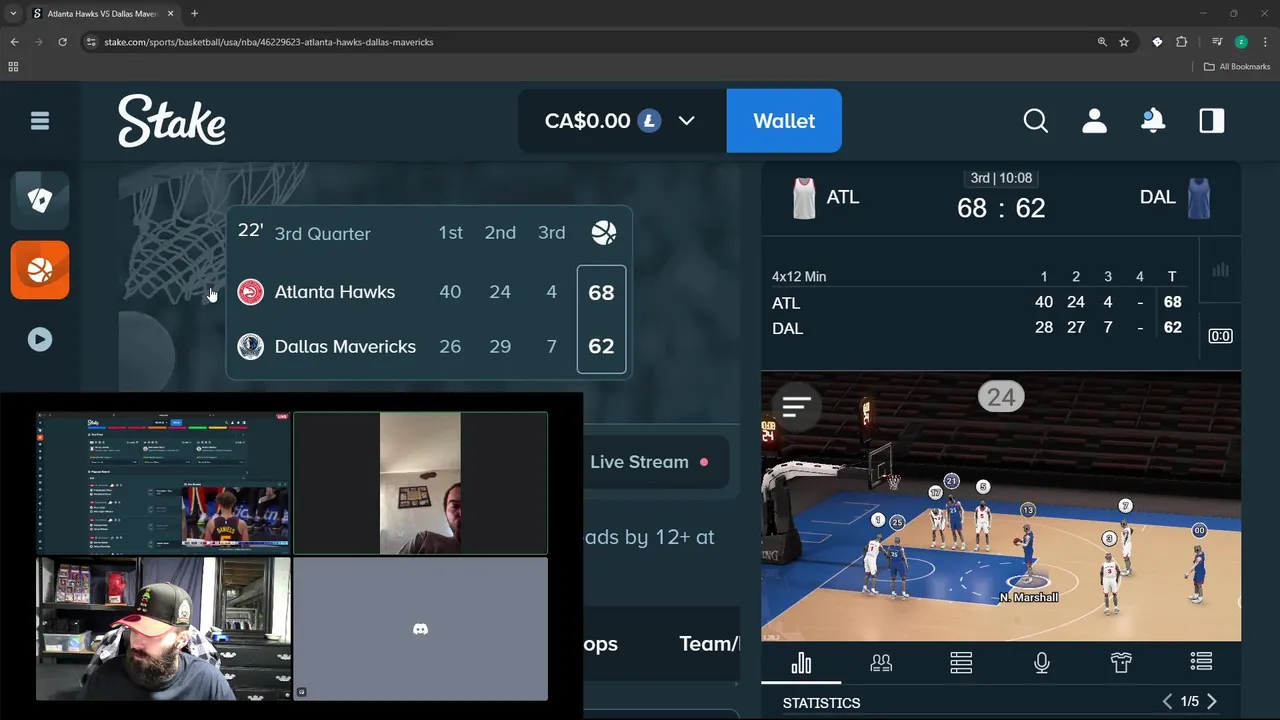Click the bearded streamer webcam tile
This screenshot has width=1280, height=720.
164,629
